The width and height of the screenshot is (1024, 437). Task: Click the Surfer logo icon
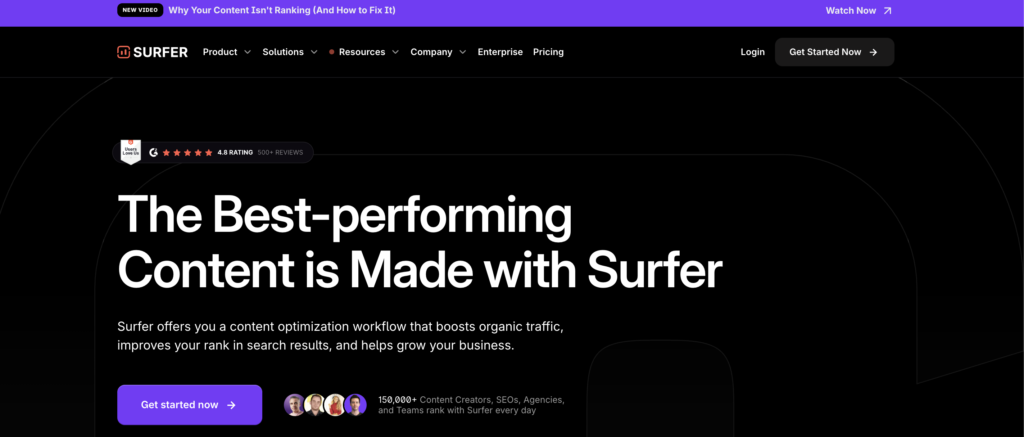click(123, 52)
